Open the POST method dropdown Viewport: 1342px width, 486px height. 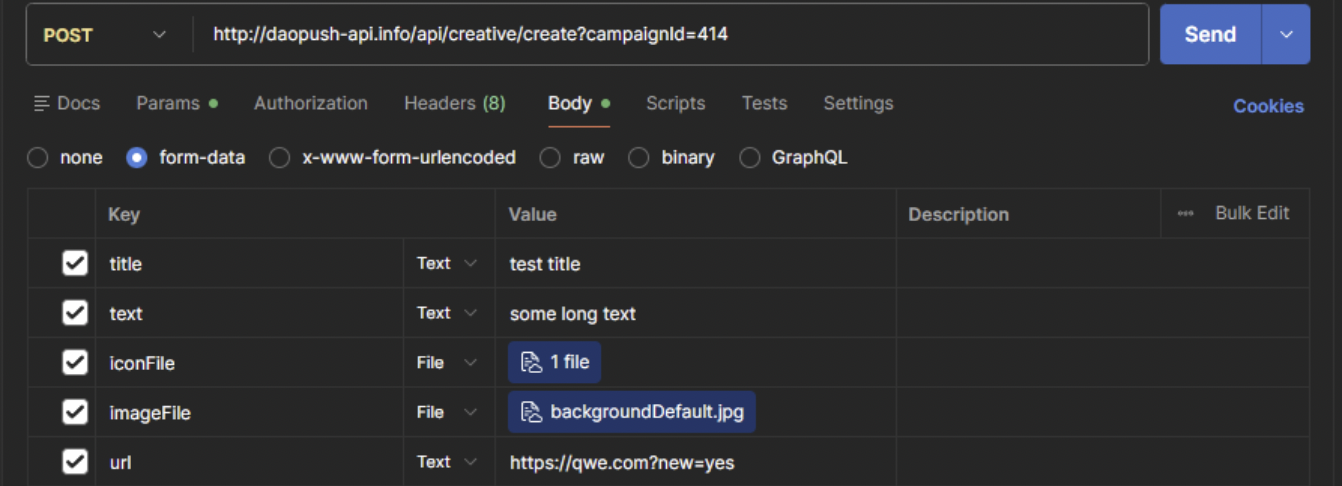tap(105, 35)
